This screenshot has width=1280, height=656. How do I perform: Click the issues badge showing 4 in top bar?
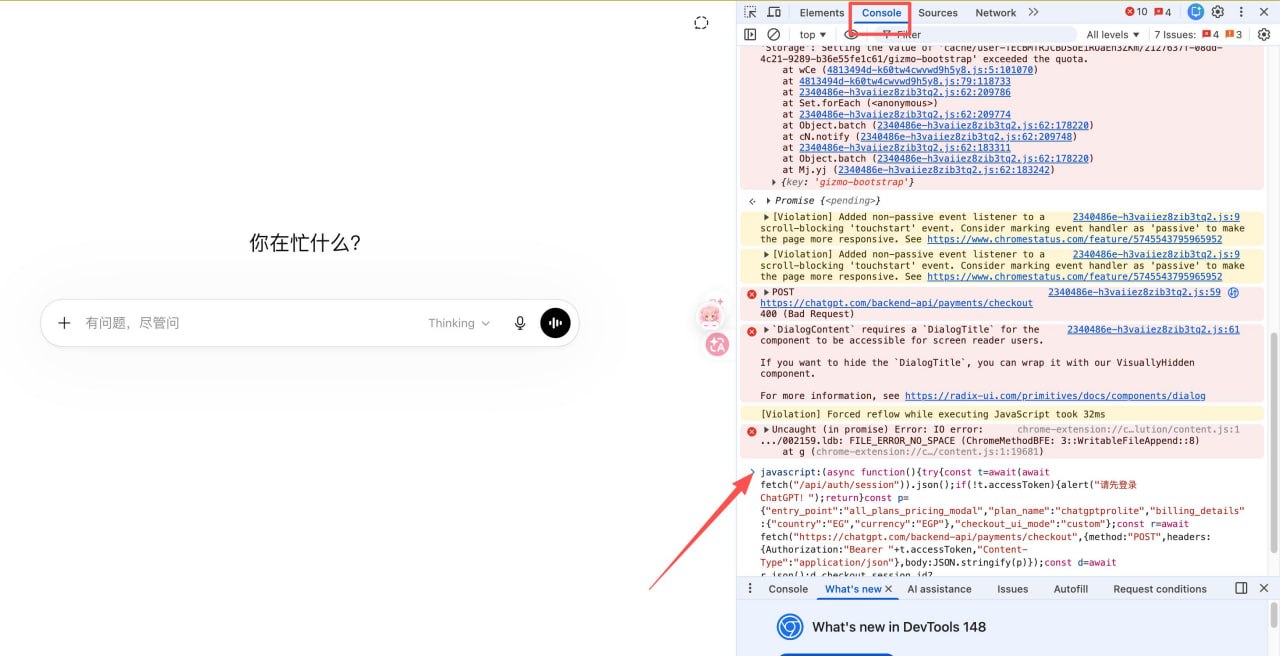[1163, 12]
